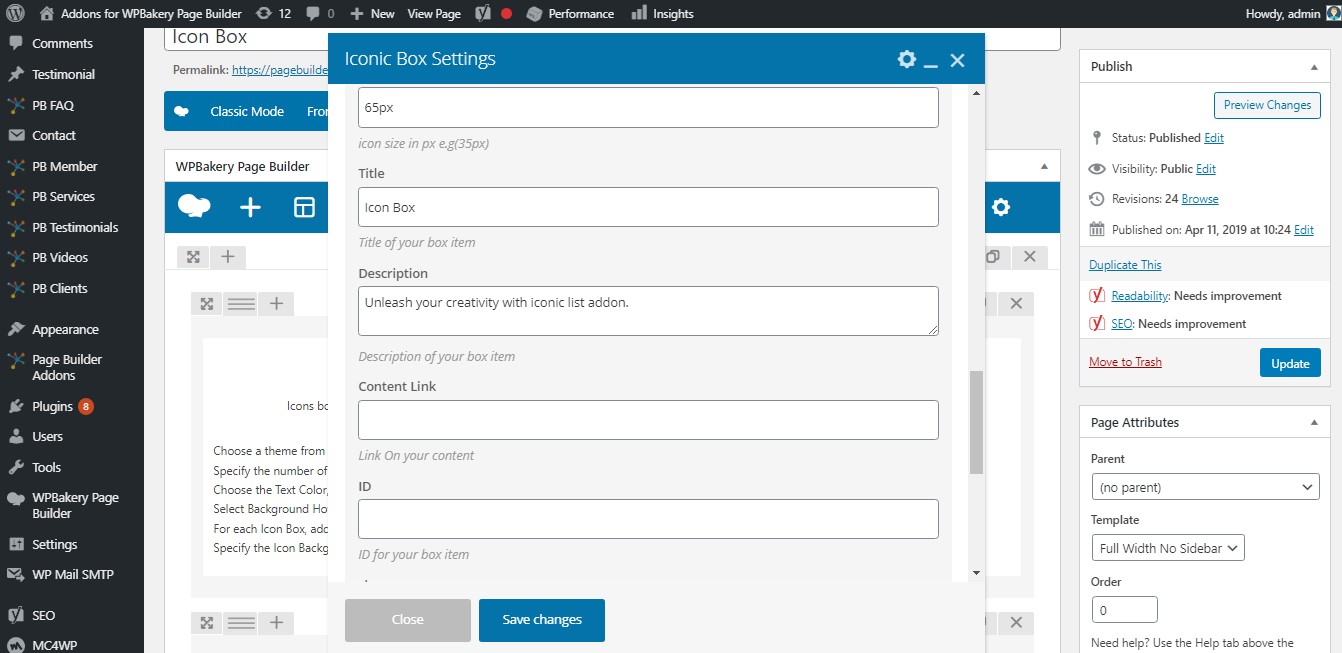Click the Save changes button
Image resolution: width=1342 pixels, height=653 pixels.
point(542,620)
